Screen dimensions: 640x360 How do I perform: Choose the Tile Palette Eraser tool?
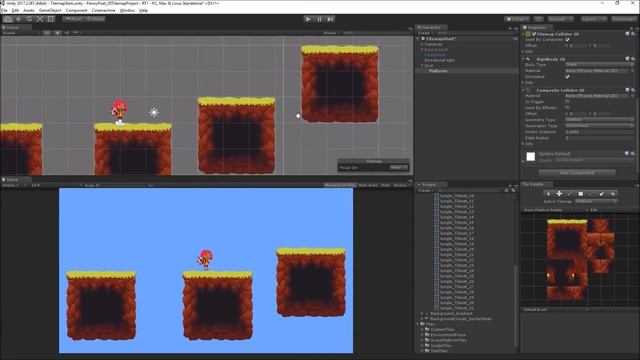[602, 194]
